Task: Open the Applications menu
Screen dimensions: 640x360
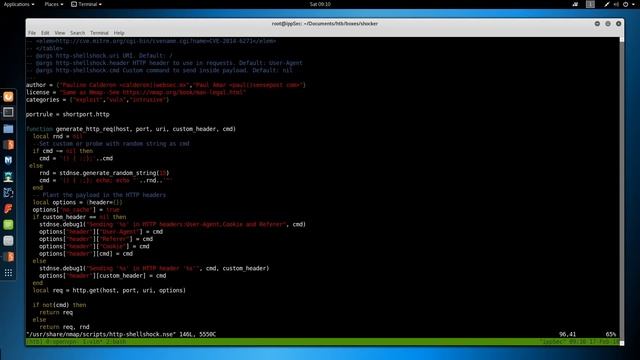Action: pyautogui.click(x=19, y=4)
